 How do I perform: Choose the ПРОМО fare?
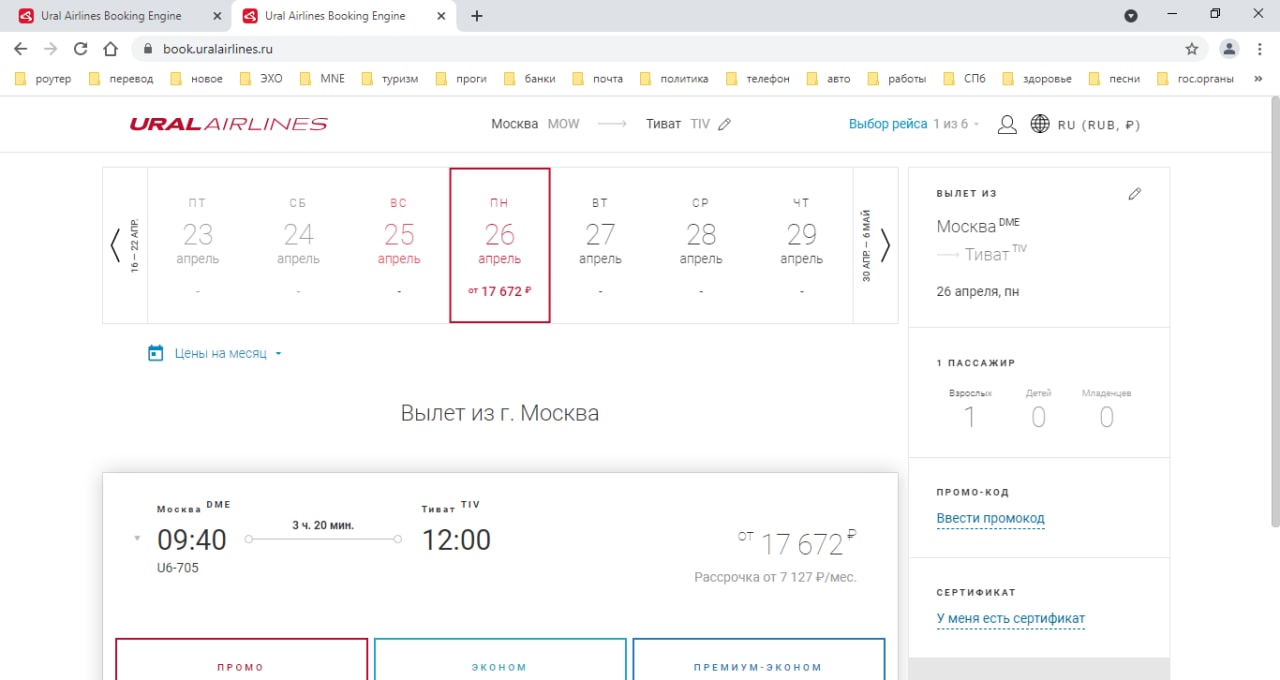[x=241, y=660]
